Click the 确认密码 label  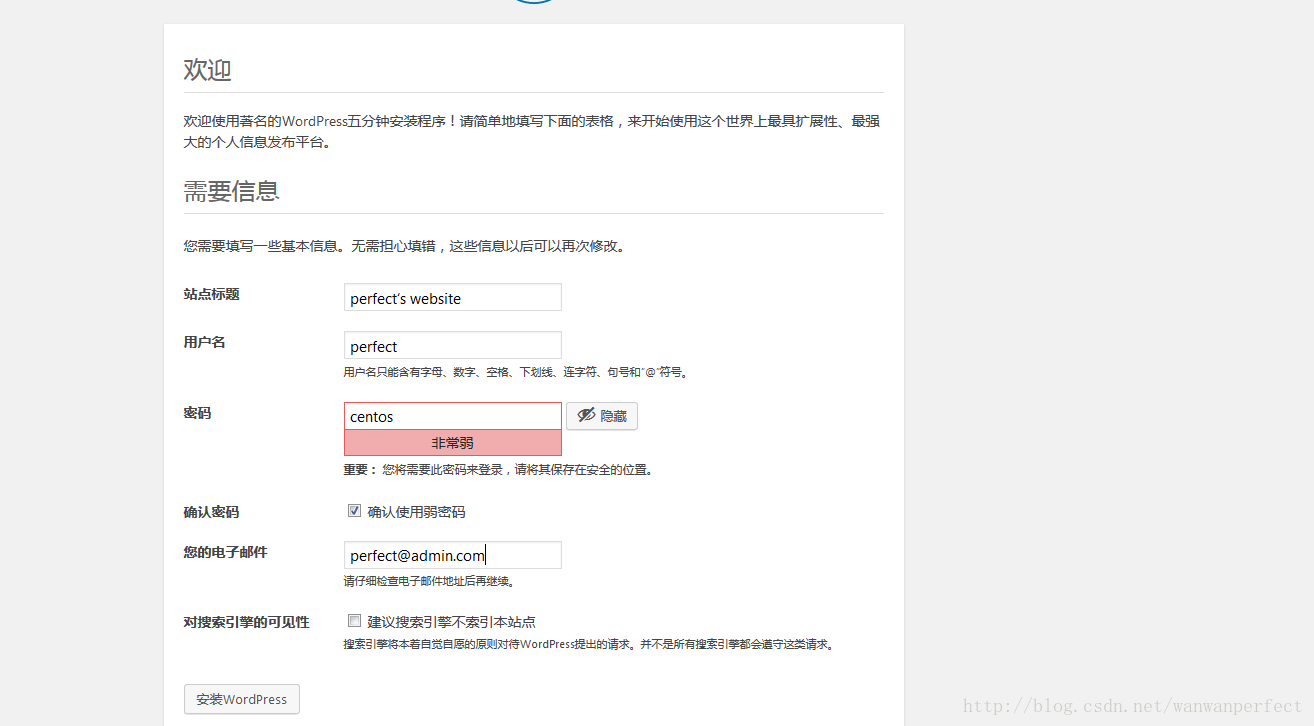coord(211,512)
